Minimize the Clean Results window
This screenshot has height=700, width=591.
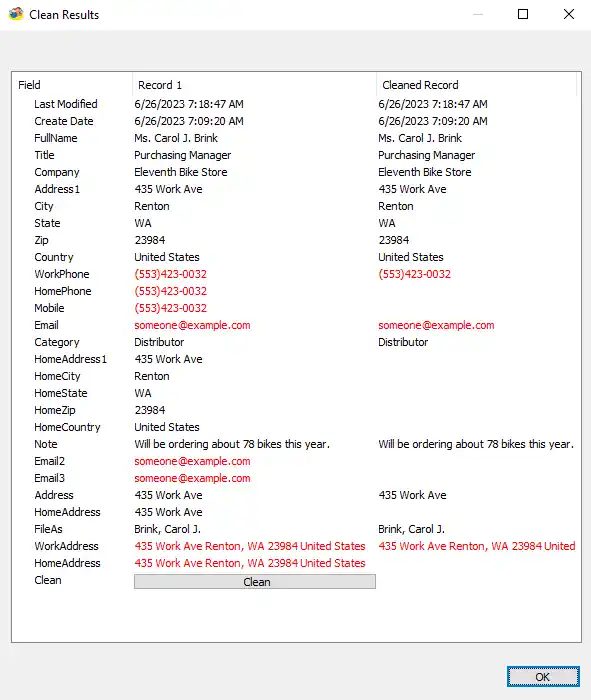tap(478, 14)
